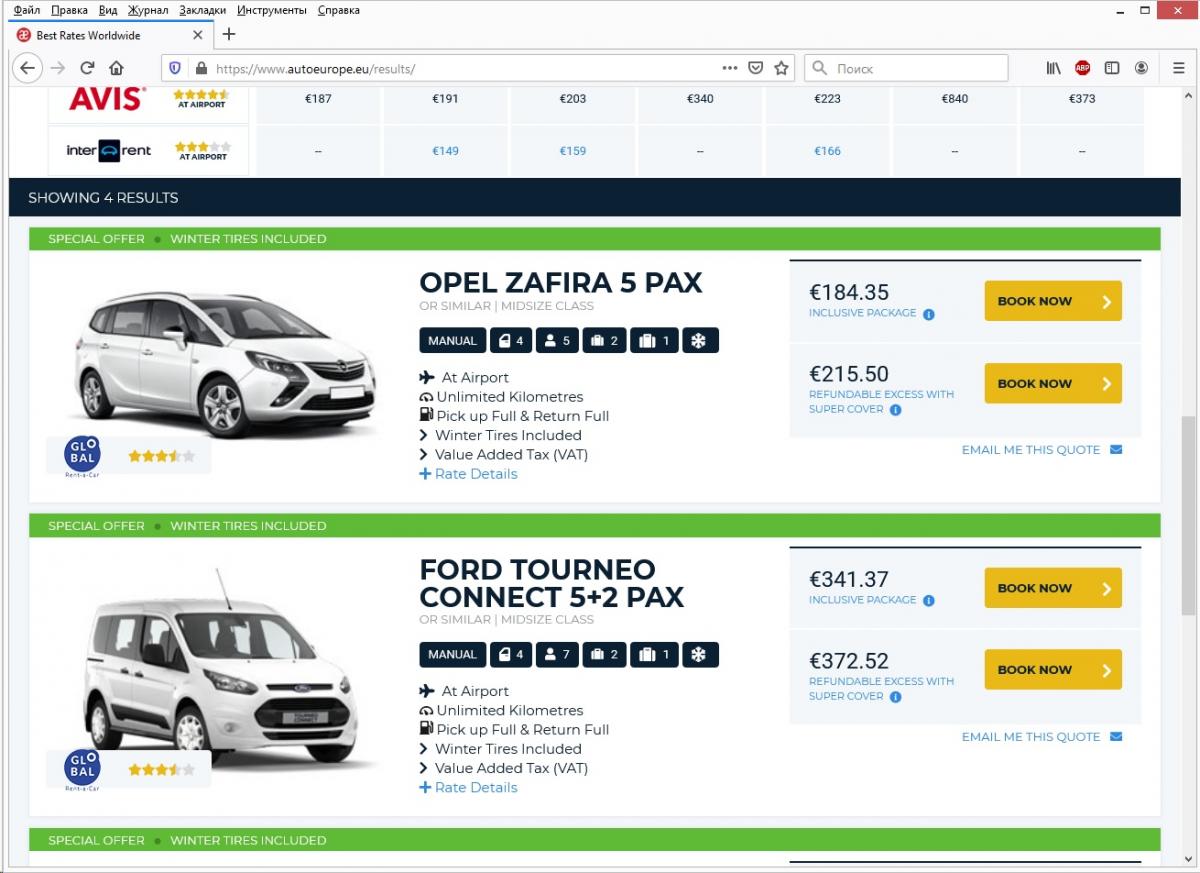Screen dimensions: 1200x873
Task: Select the InterRent €149 rate
Action: pyautogui.click(x=445, y=151)
